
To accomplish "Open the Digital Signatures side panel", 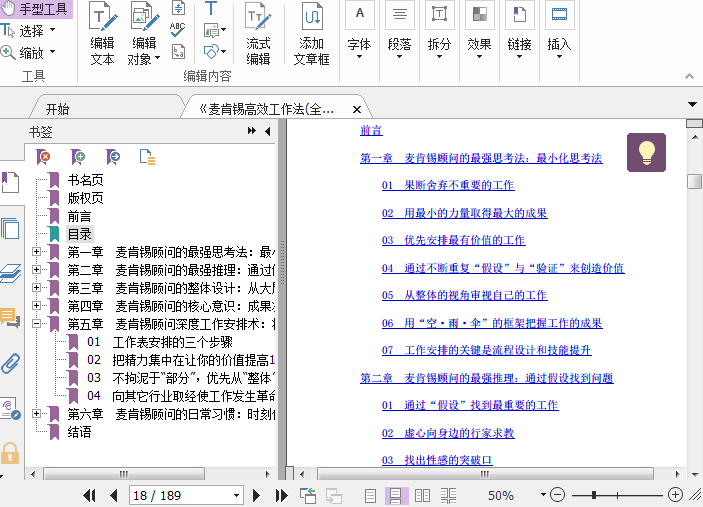I will (x=10, y=408).
